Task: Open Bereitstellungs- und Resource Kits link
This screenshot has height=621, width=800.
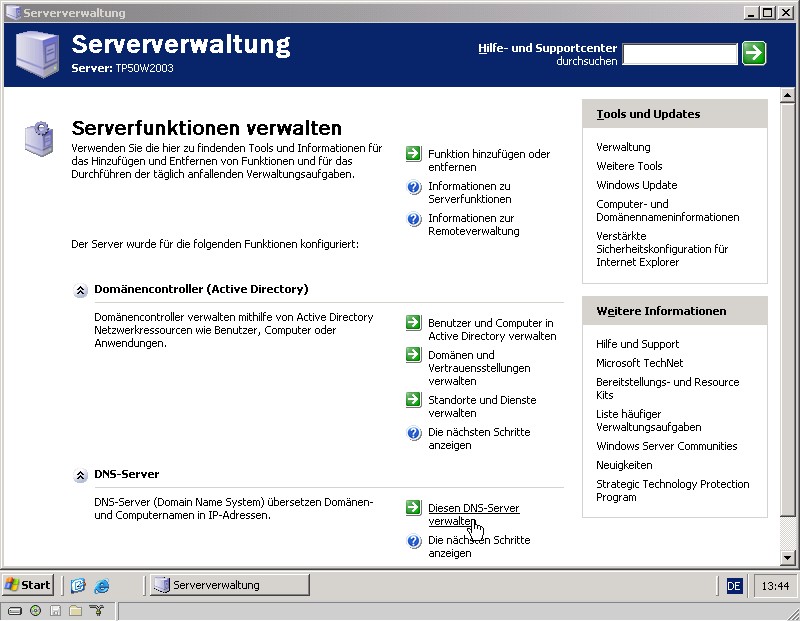Action: click(667, 388)
